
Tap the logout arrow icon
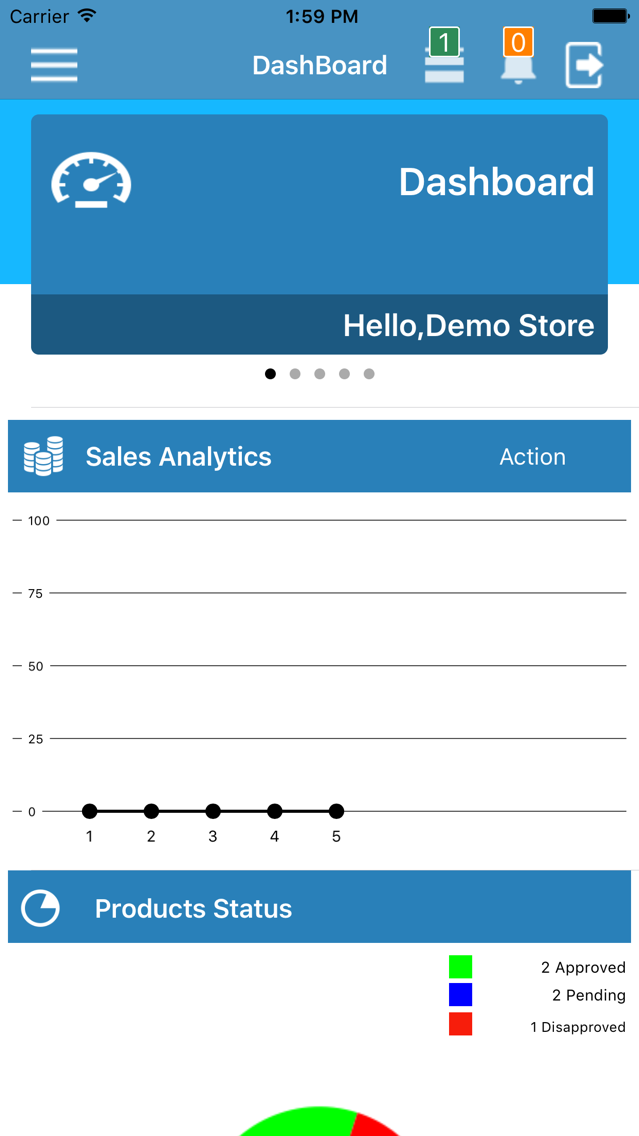point(584,66)
